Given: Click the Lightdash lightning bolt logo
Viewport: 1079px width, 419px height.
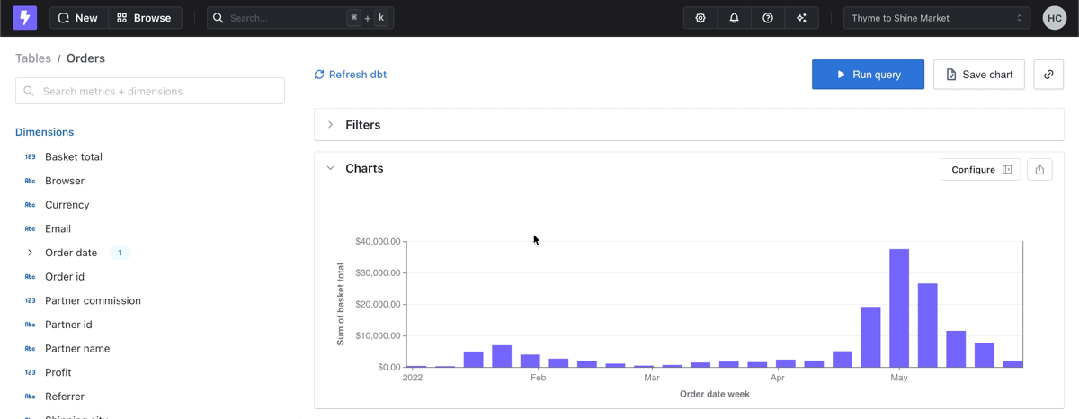Looking at the screenshot, I should click(x=25, y=18).
